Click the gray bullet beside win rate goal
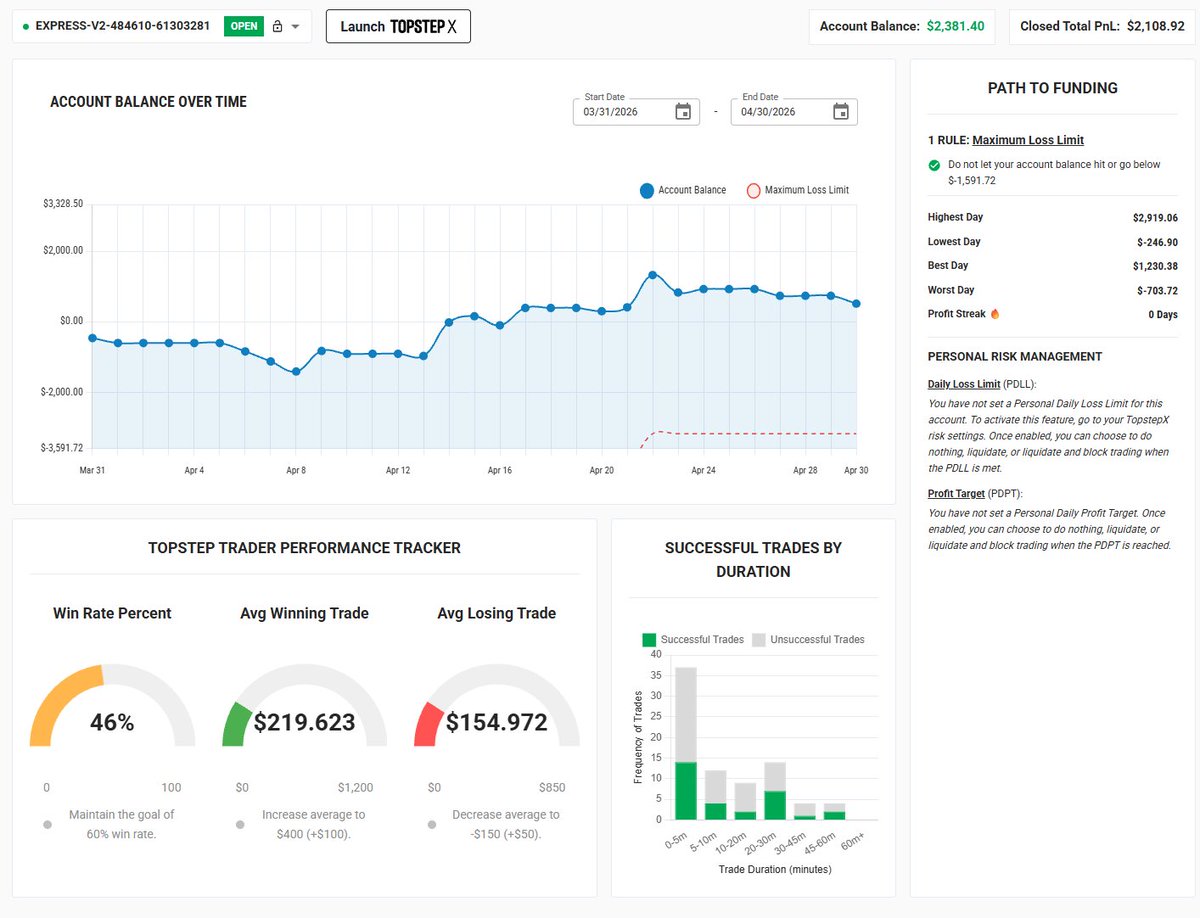This screenshot has width=1200, height=918. click(x=47, y=825)
